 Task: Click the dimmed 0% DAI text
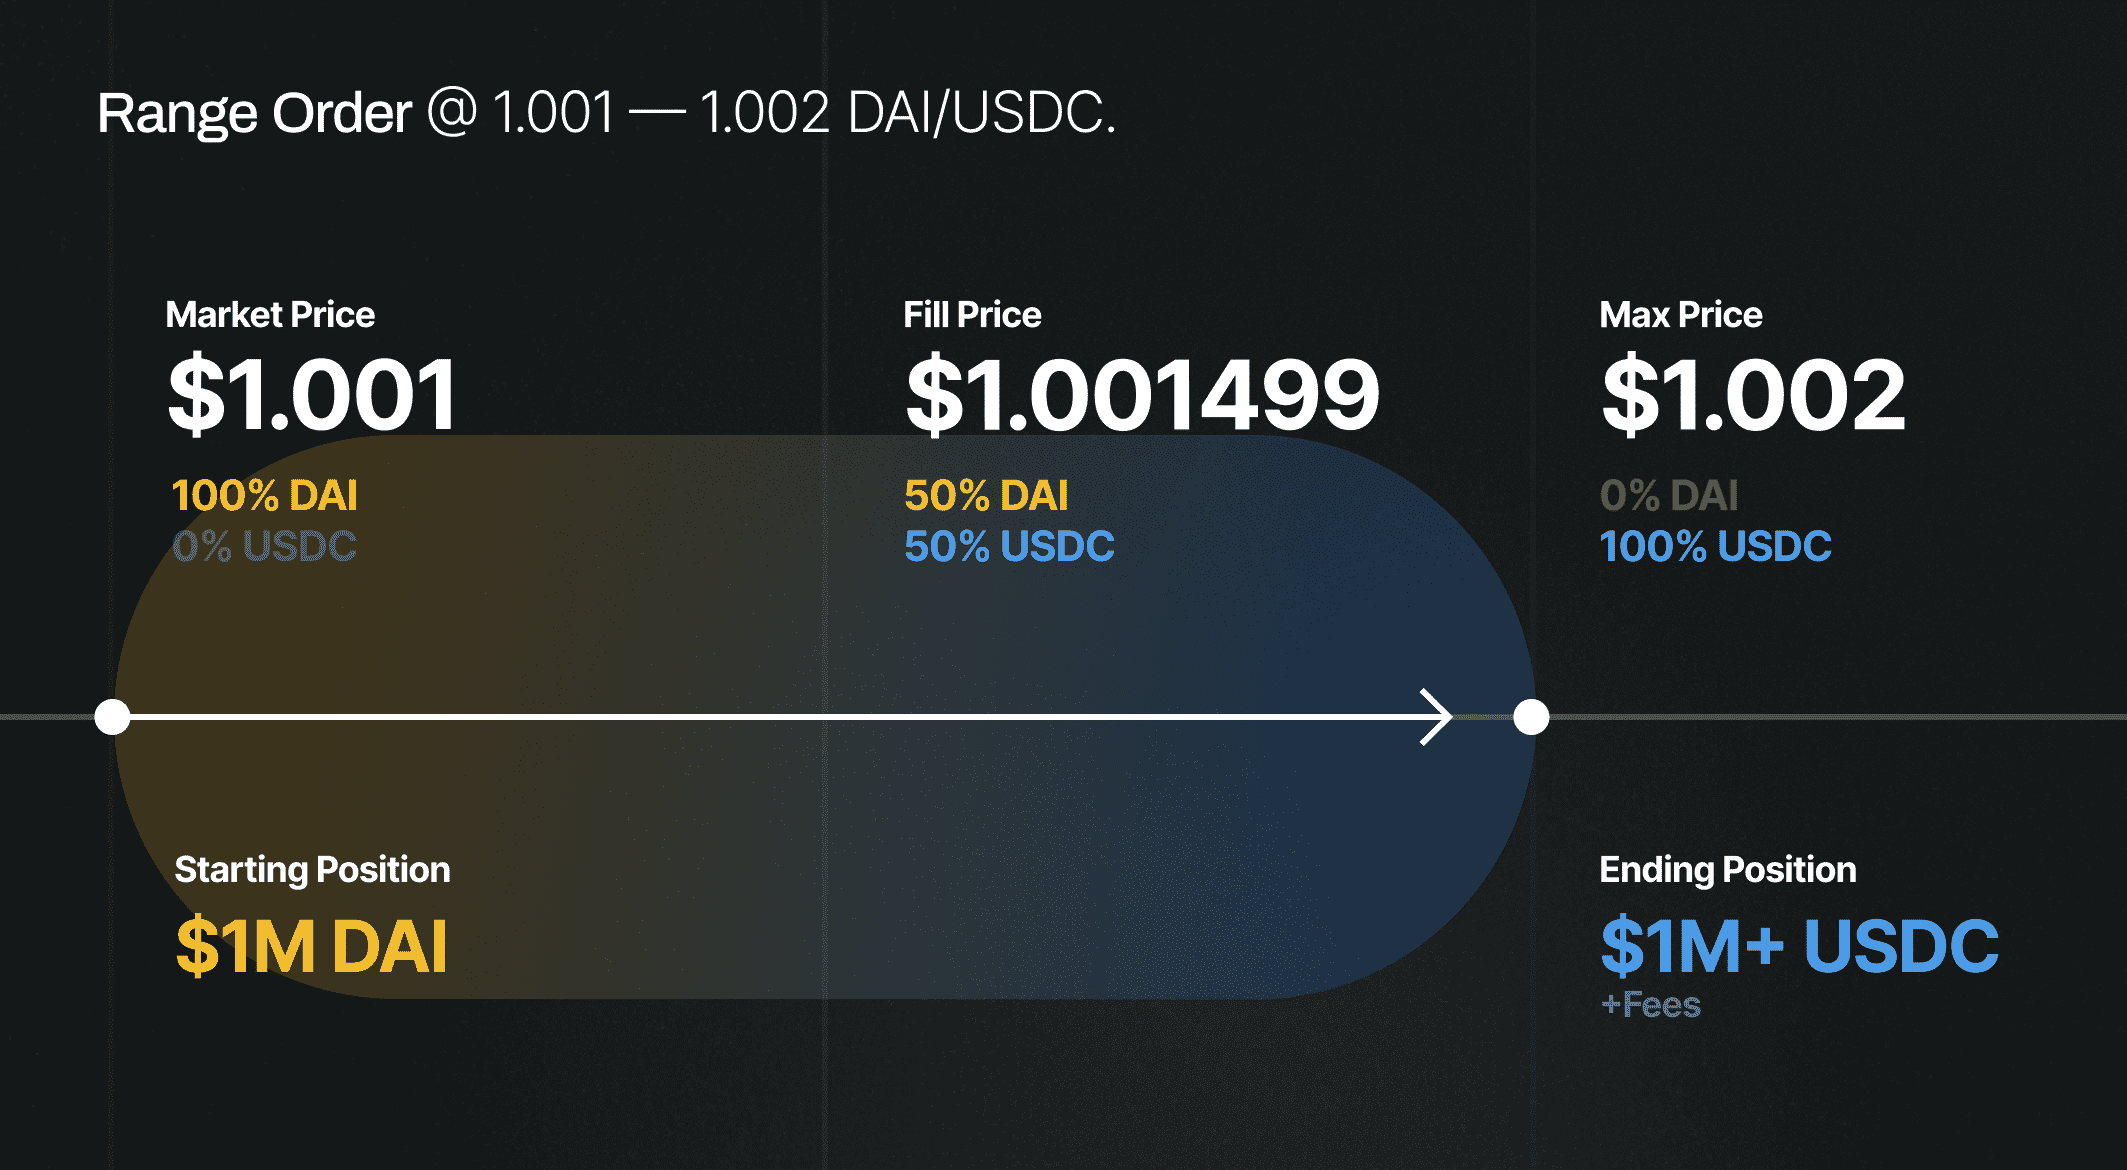click(x=1669, y=495)
